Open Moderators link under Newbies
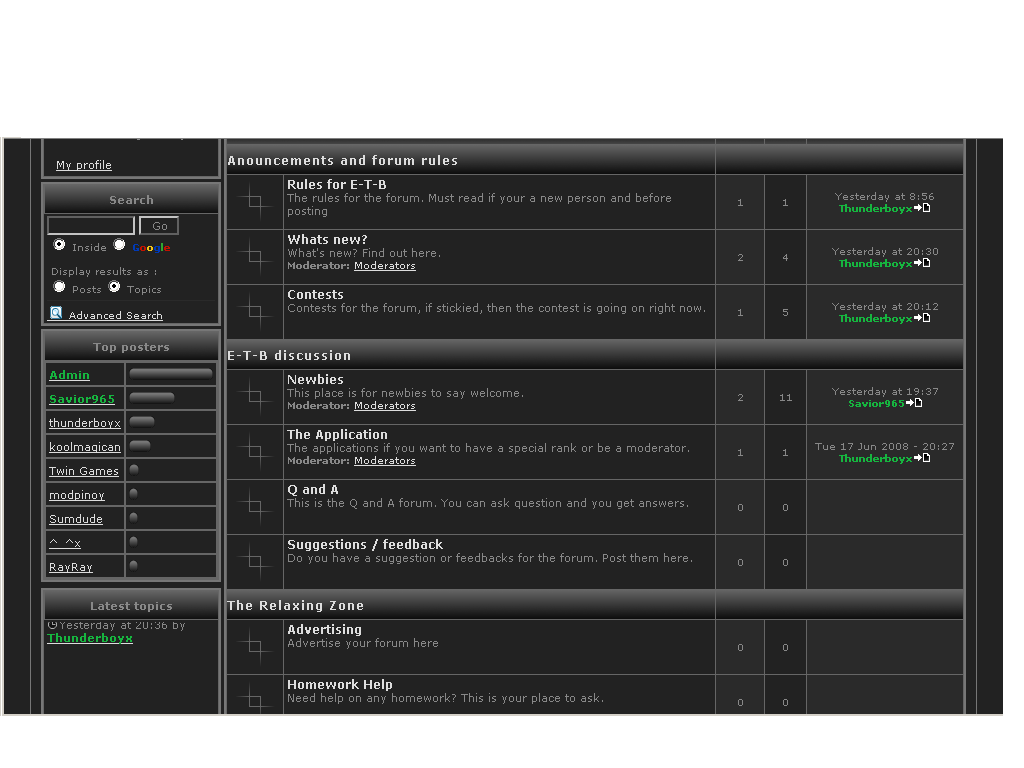1024x768 pixels. [x=385, y=406]
